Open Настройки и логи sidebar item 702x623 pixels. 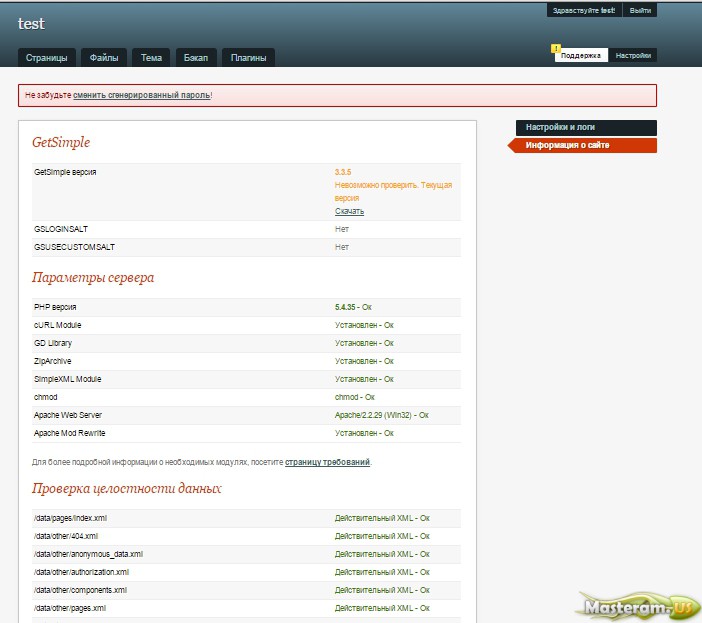click(x=586, y=127)
